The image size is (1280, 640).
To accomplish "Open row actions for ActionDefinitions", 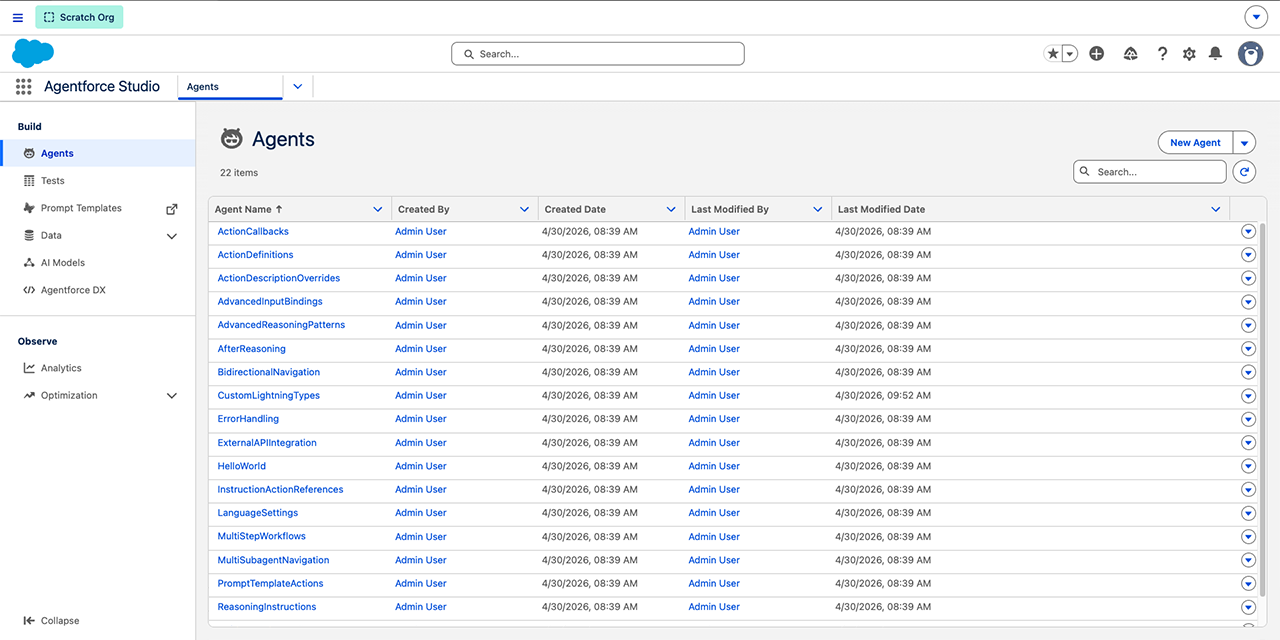I will pos(1248,255).
